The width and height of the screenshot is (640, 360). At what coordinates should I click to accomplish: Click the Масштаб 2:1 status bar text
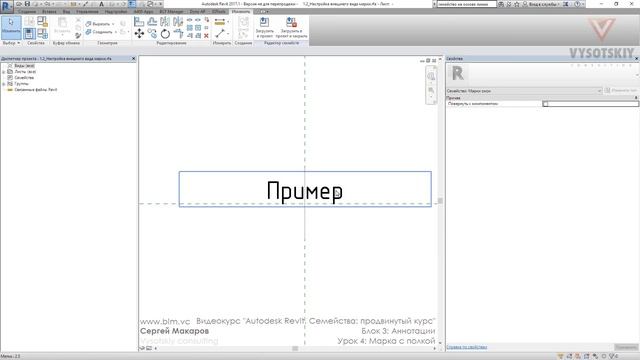(10, 356)
